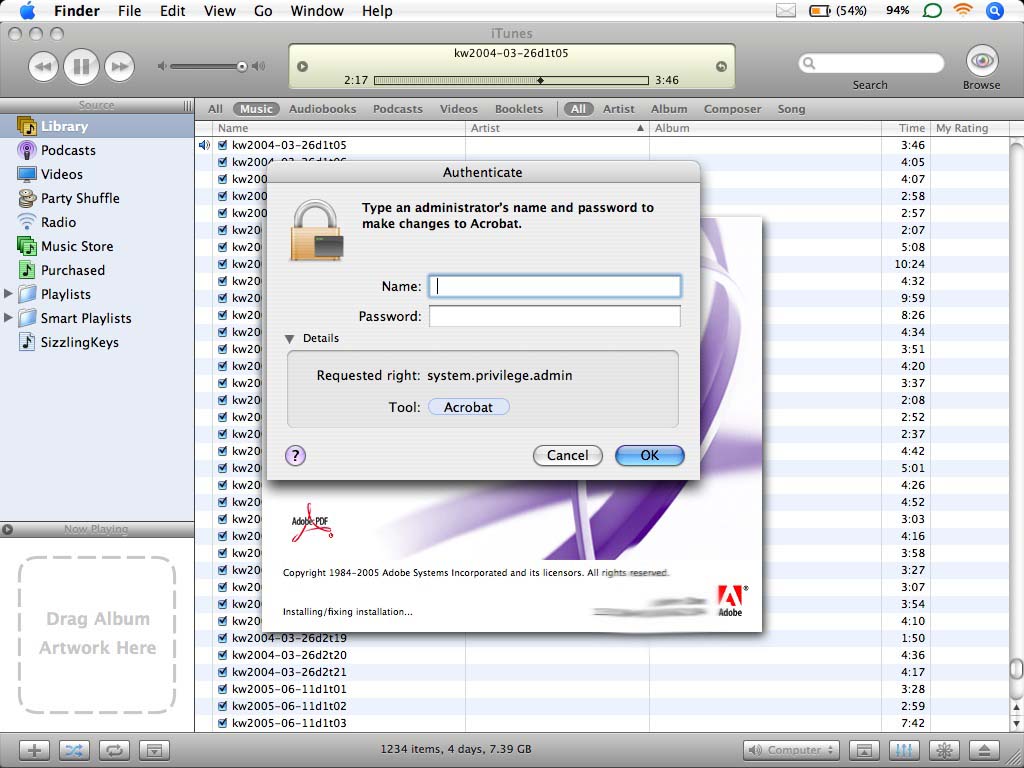Click the mail envelope menu bar icon
The width and height of the screenshot is (1024, 768).
point(786,10)
